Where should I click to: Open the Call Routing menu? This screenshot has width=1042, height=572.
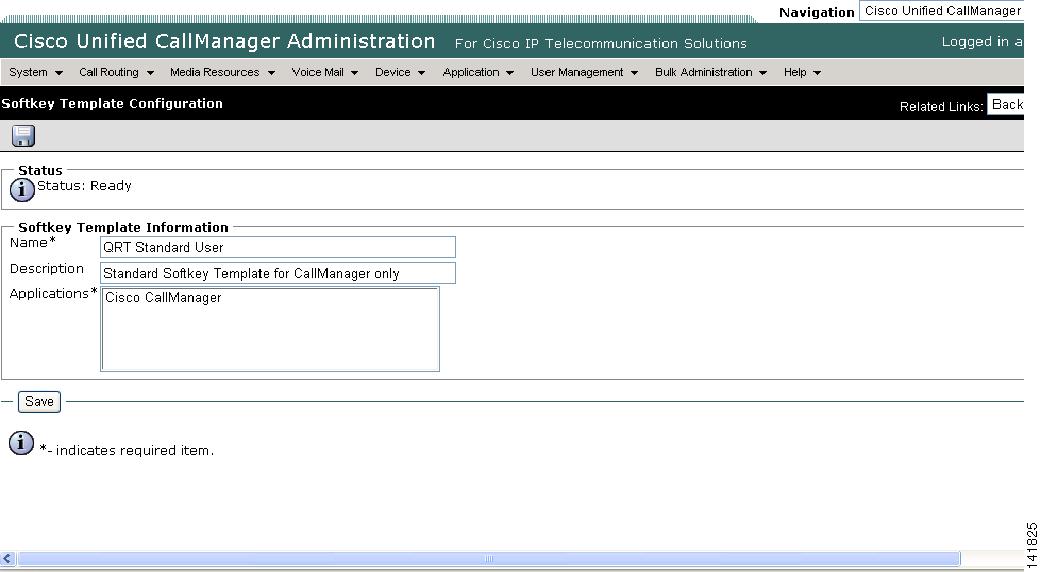pyautogui.click(x=116, y=72)
